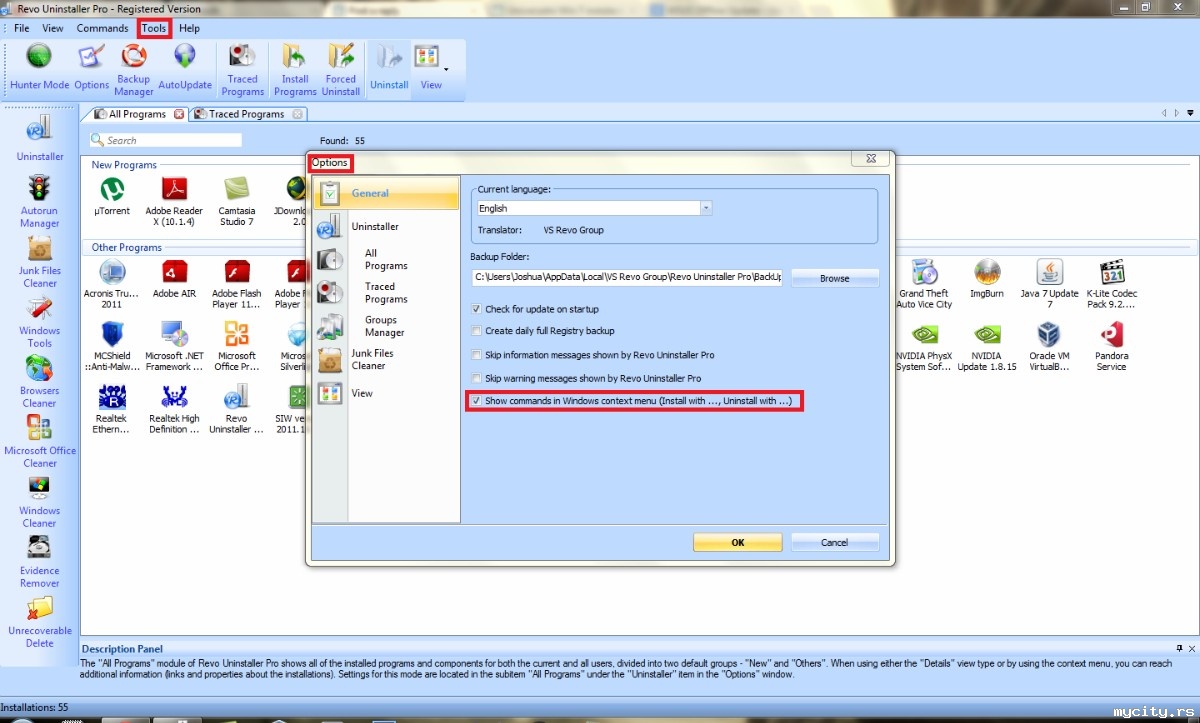Open Traced Programs toolbar button

click(x=243, y=70)
